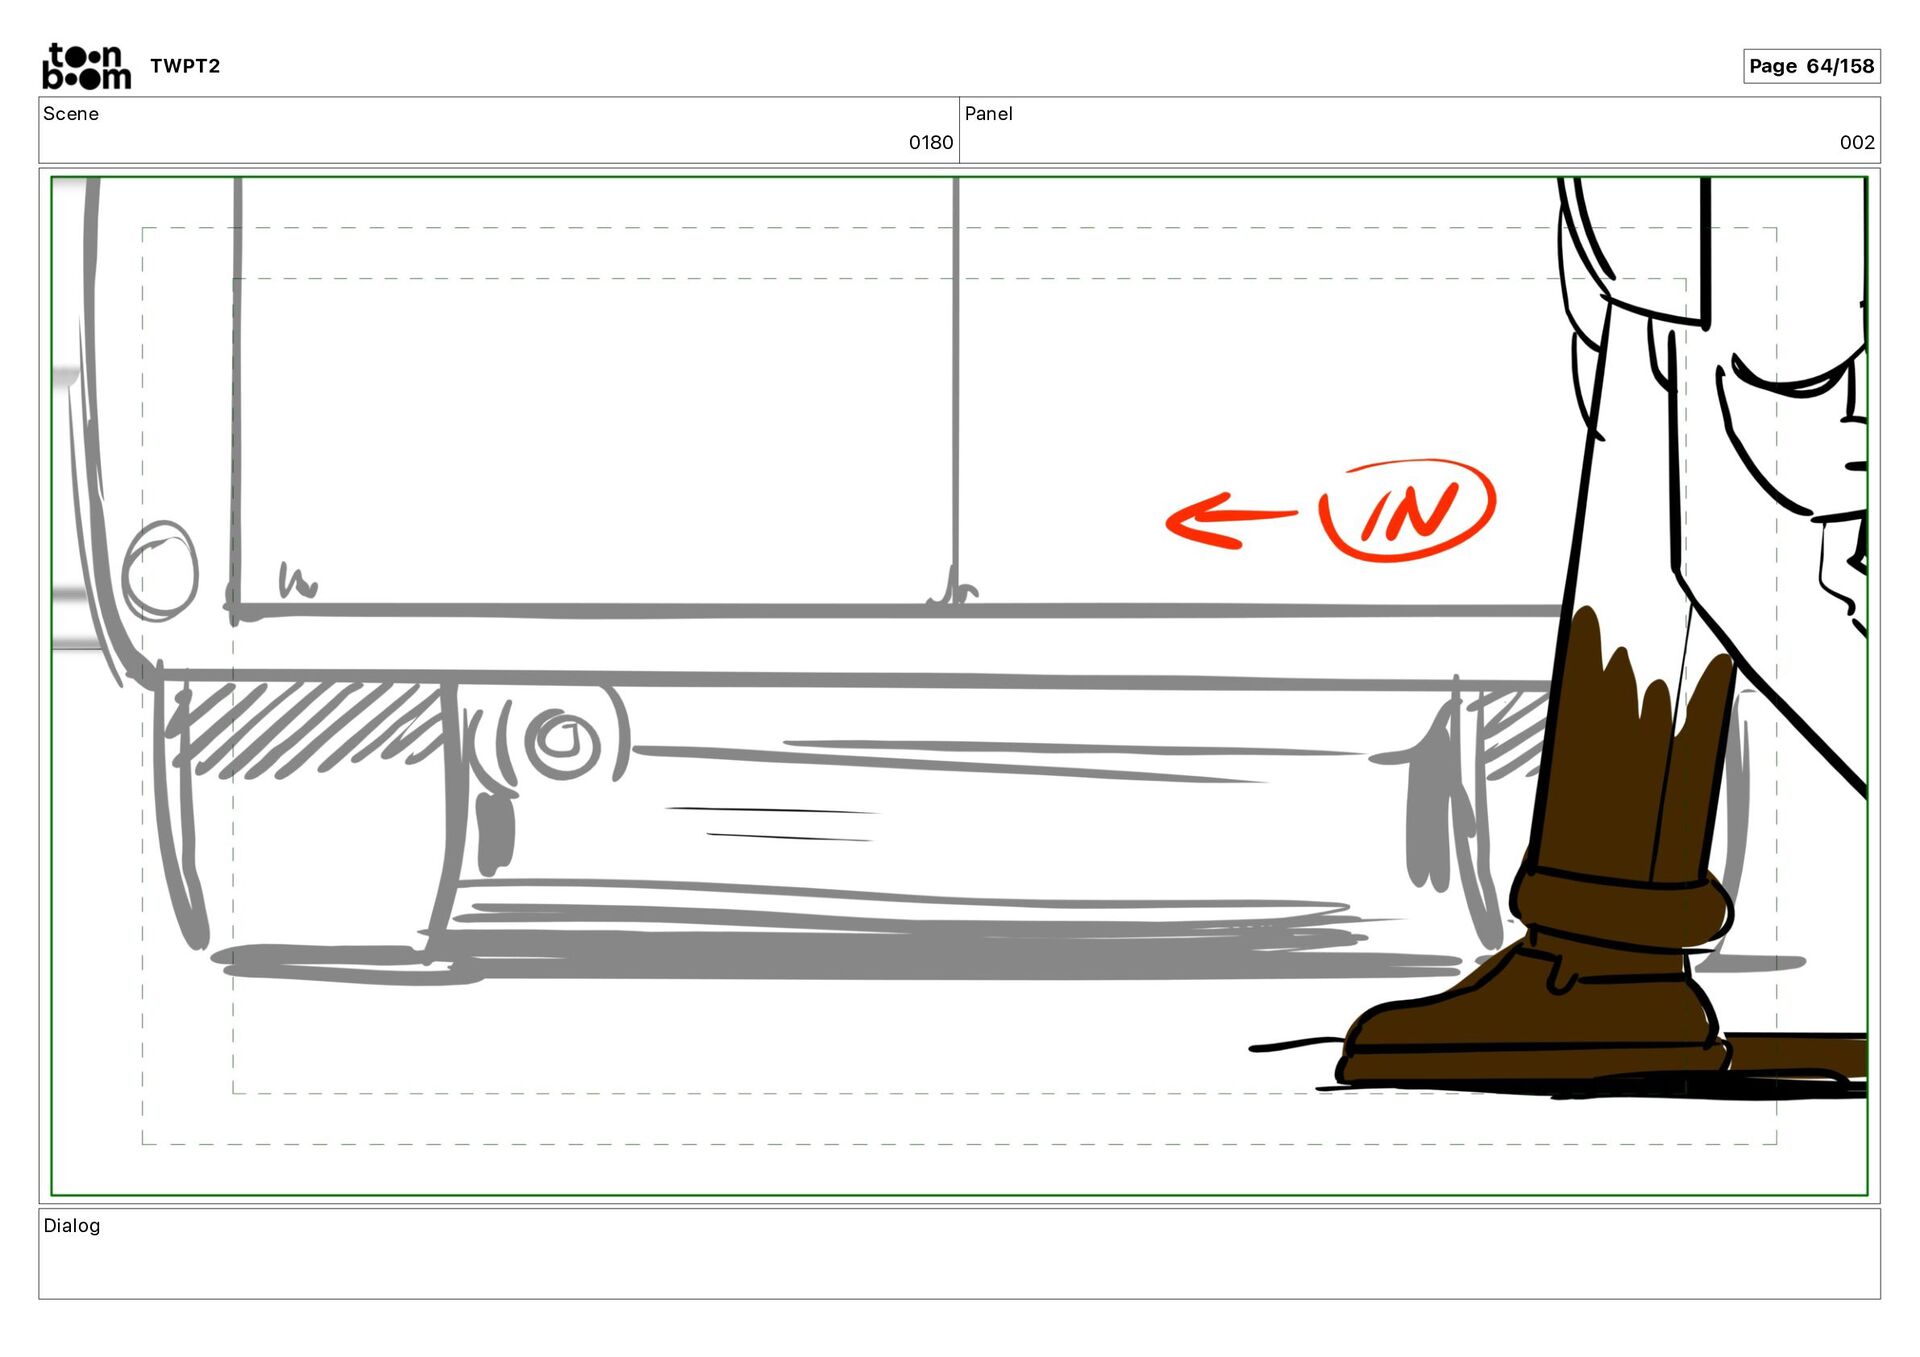
Task: Click the red circled IN annotation
Action: pos(1408,511)
